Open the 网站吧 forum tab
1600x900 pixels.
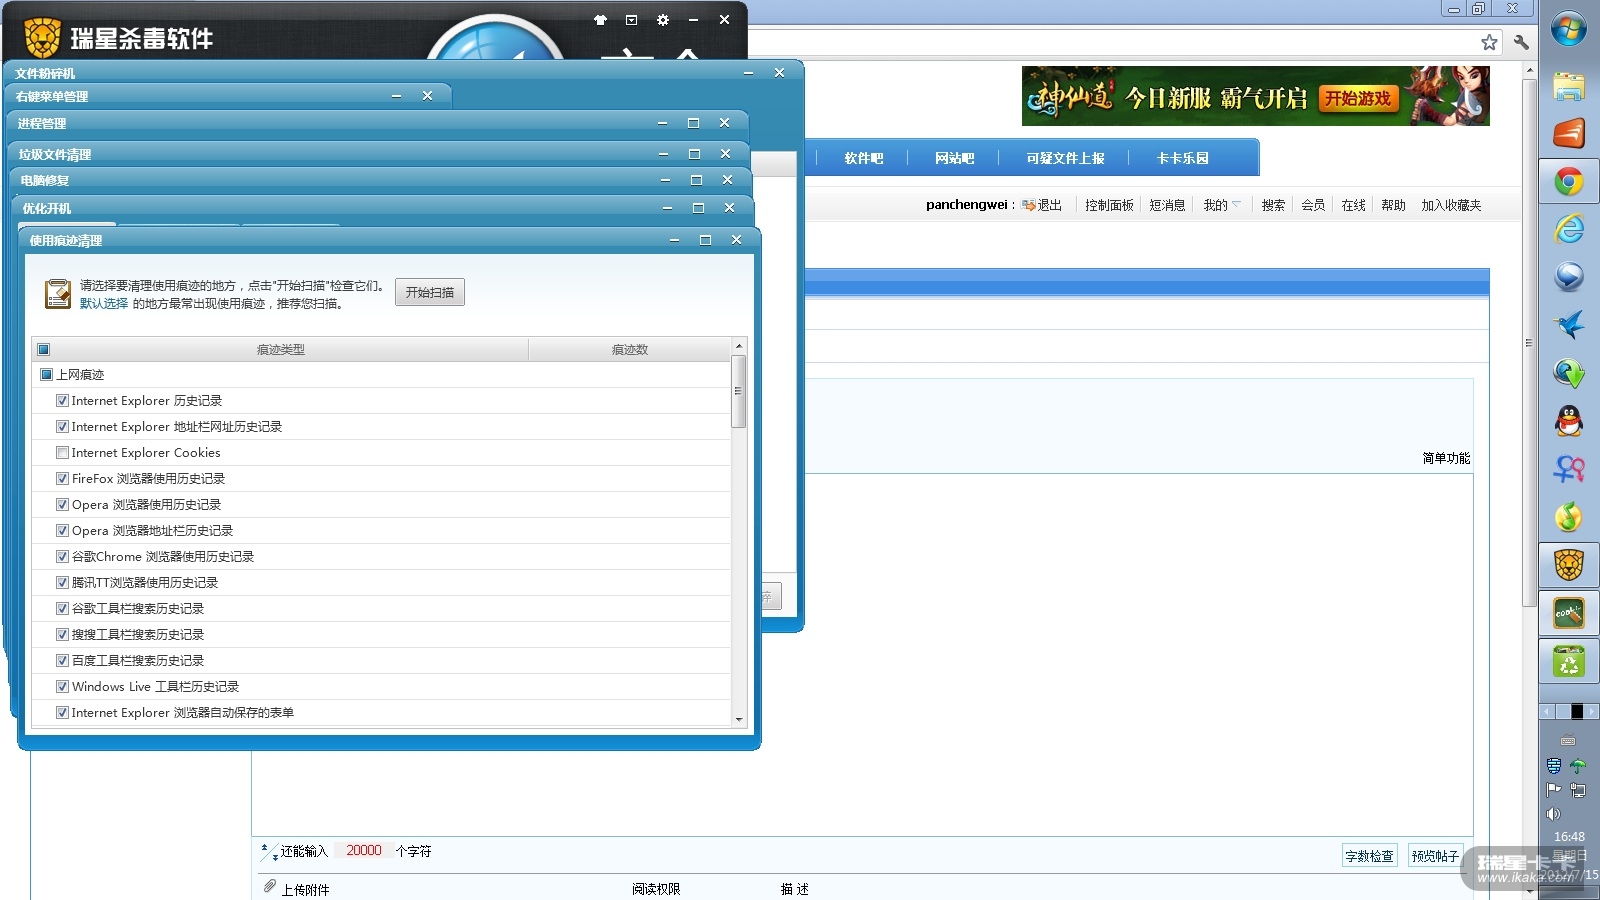coord(954,158)
